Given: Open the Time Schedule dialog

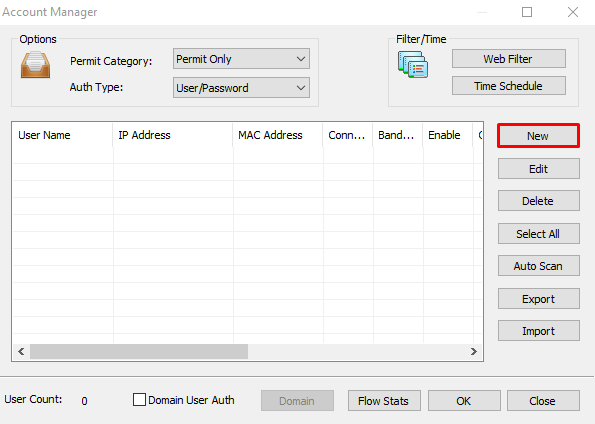Looking at the screenshot, I should point(508,86).
